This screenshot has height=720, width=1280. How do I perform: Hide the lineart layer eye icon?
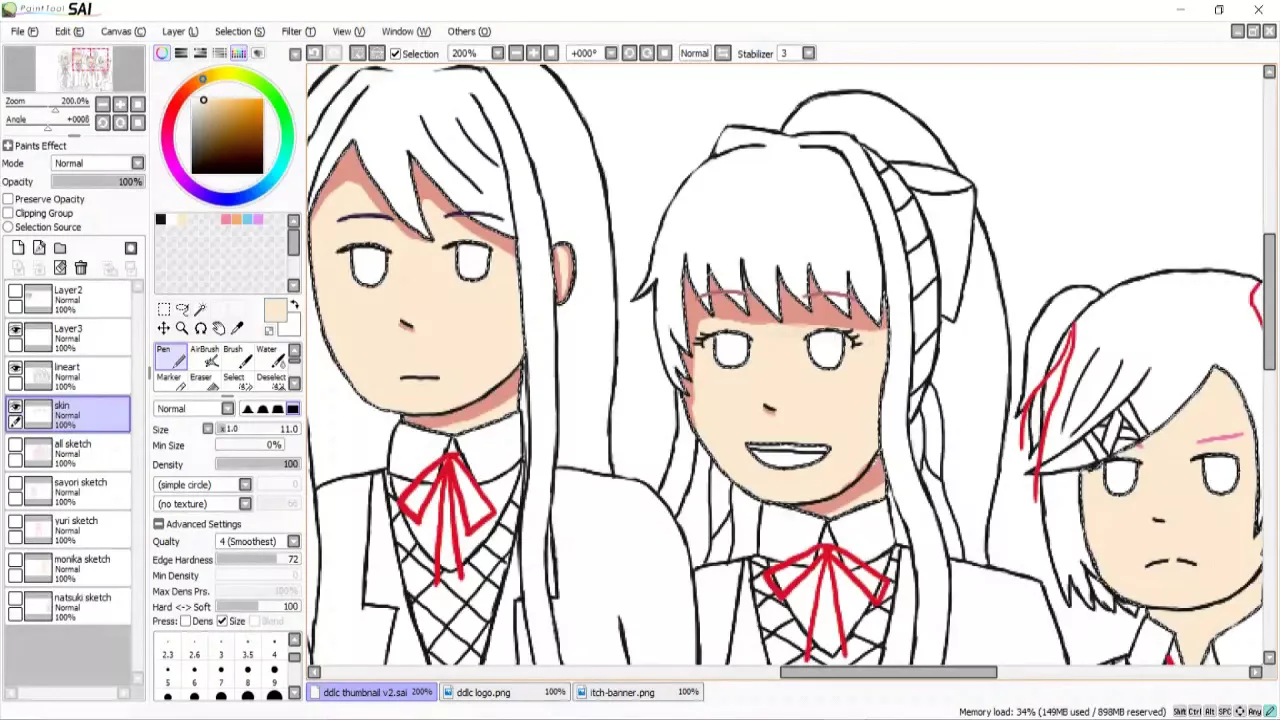coord(15,368)
